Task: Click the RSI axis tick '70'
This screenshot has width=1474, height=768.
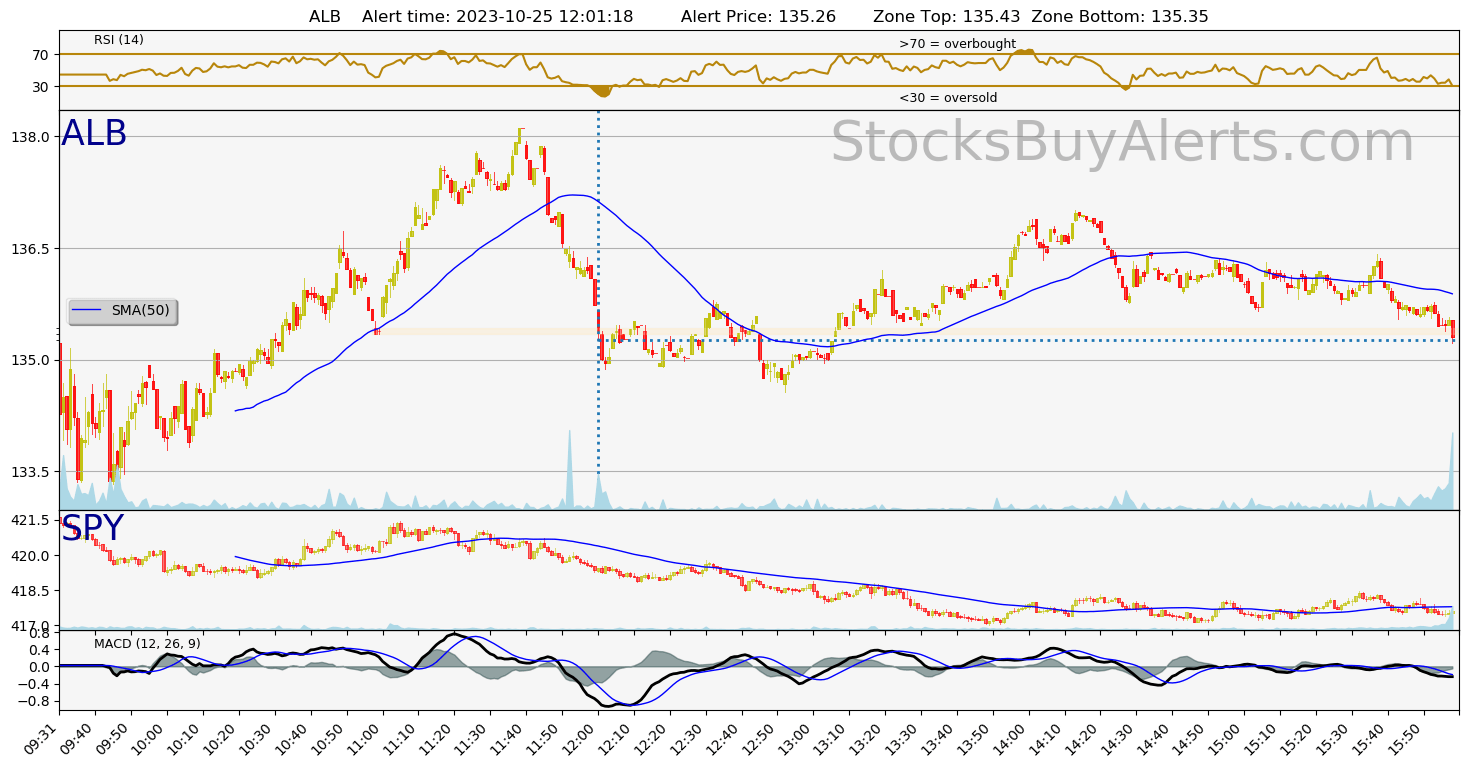Action: pyautogui.click(x=40, y=55)
